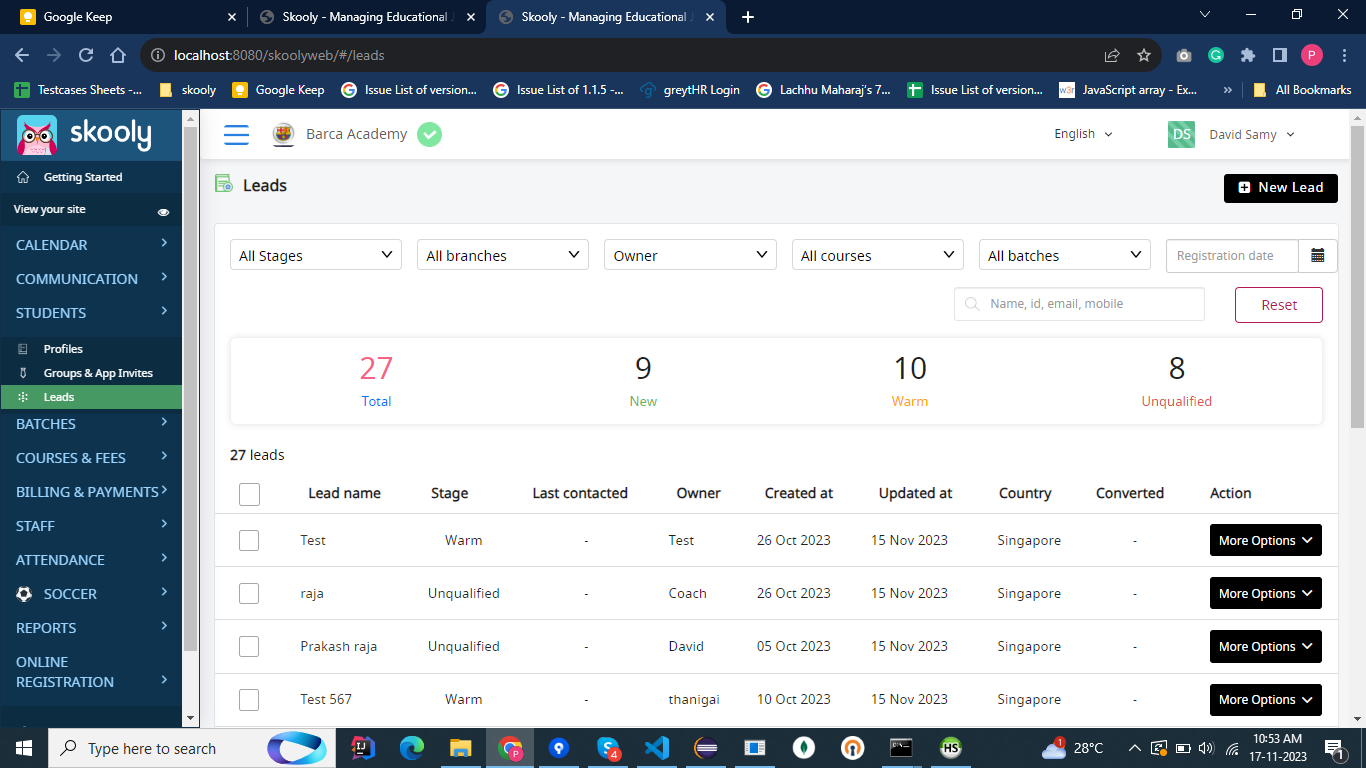Open Eclipse from the taskbar
Image resolution: width=1366 pixels, height=768 pixels.
point(706,748)
